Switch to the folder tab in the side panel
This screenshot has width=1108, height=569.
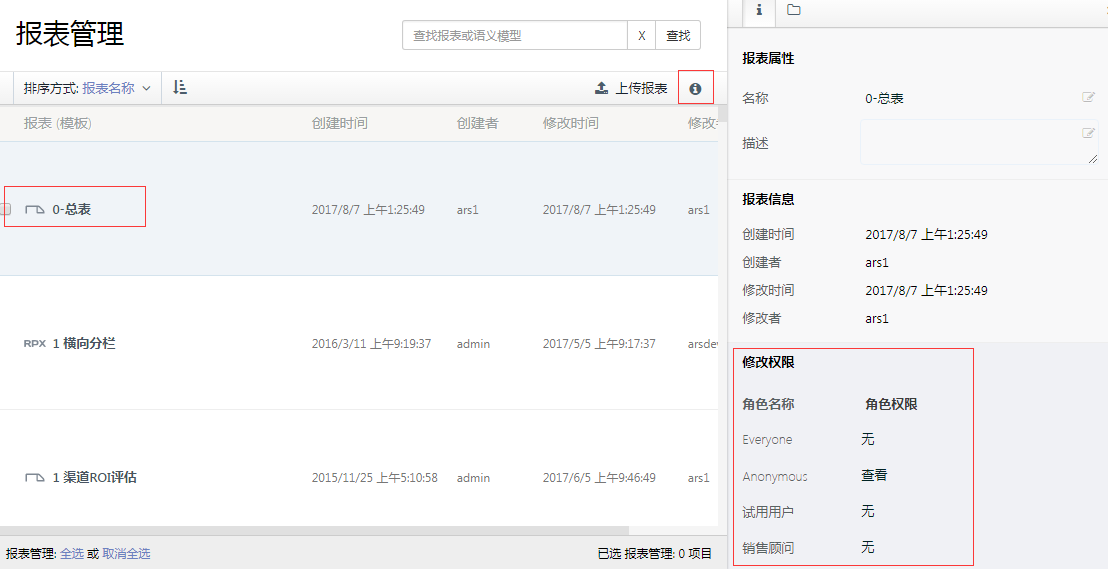pyautogui.click(x=793, y=10)
